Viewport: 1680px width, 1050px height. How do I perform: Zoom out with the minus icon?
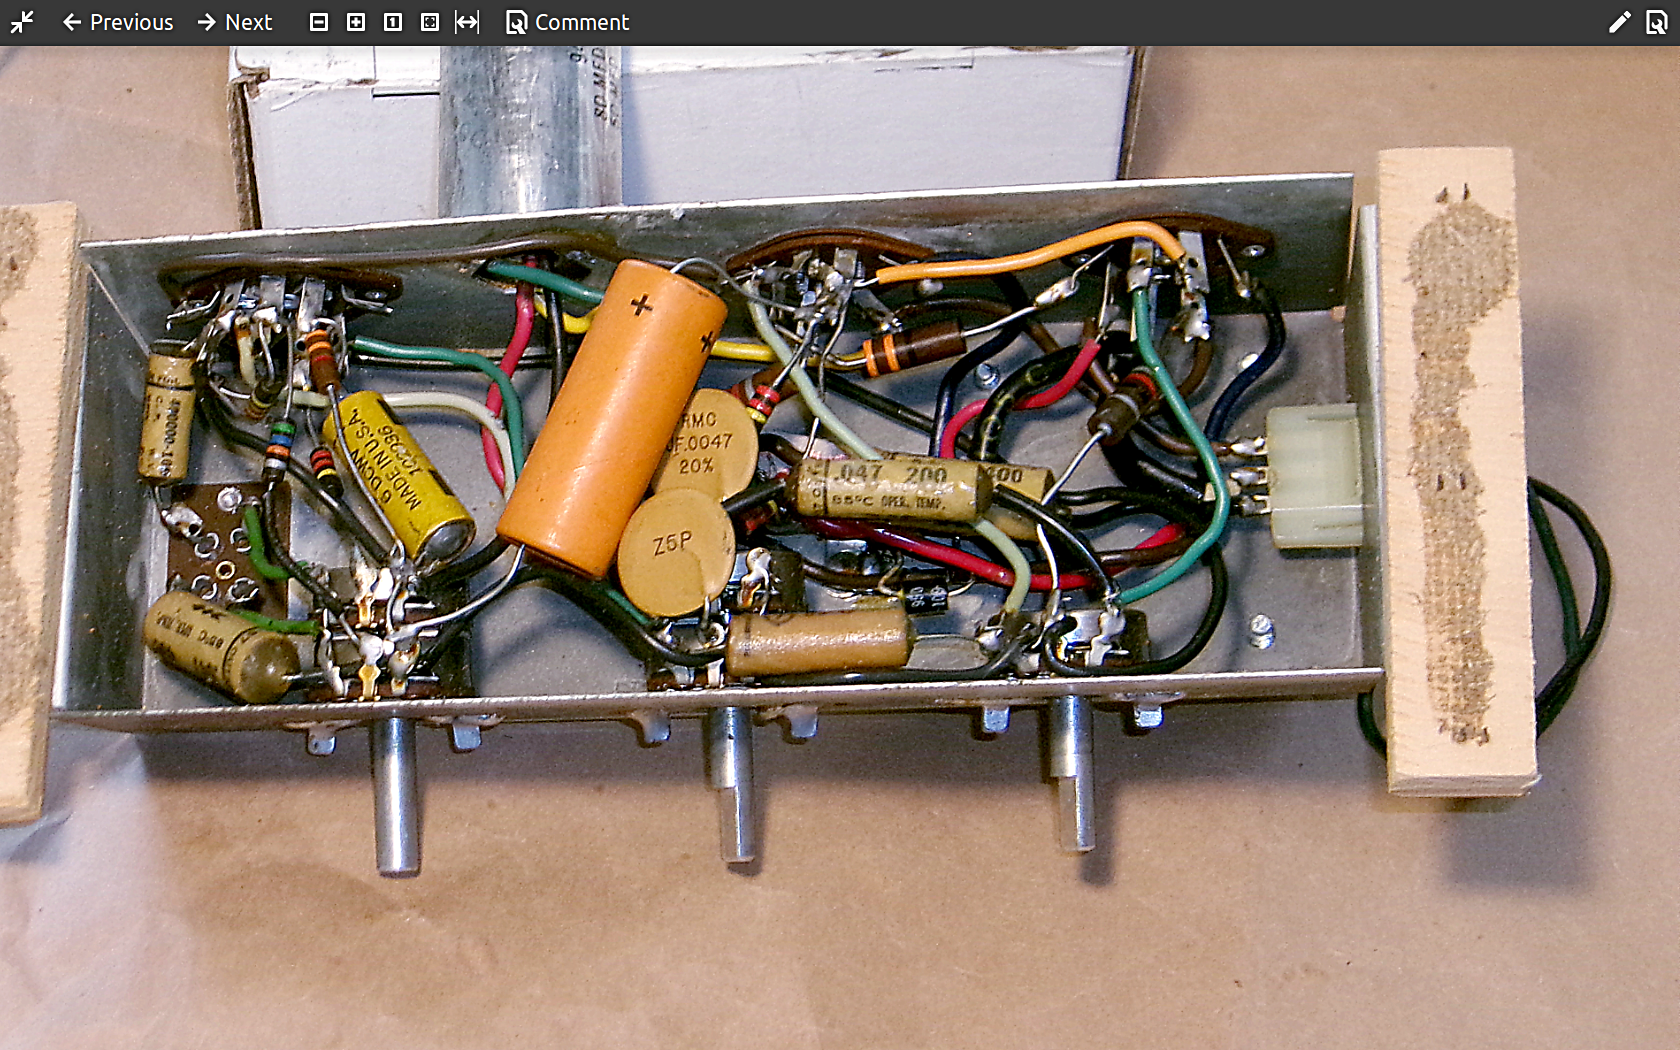(319, 22)
